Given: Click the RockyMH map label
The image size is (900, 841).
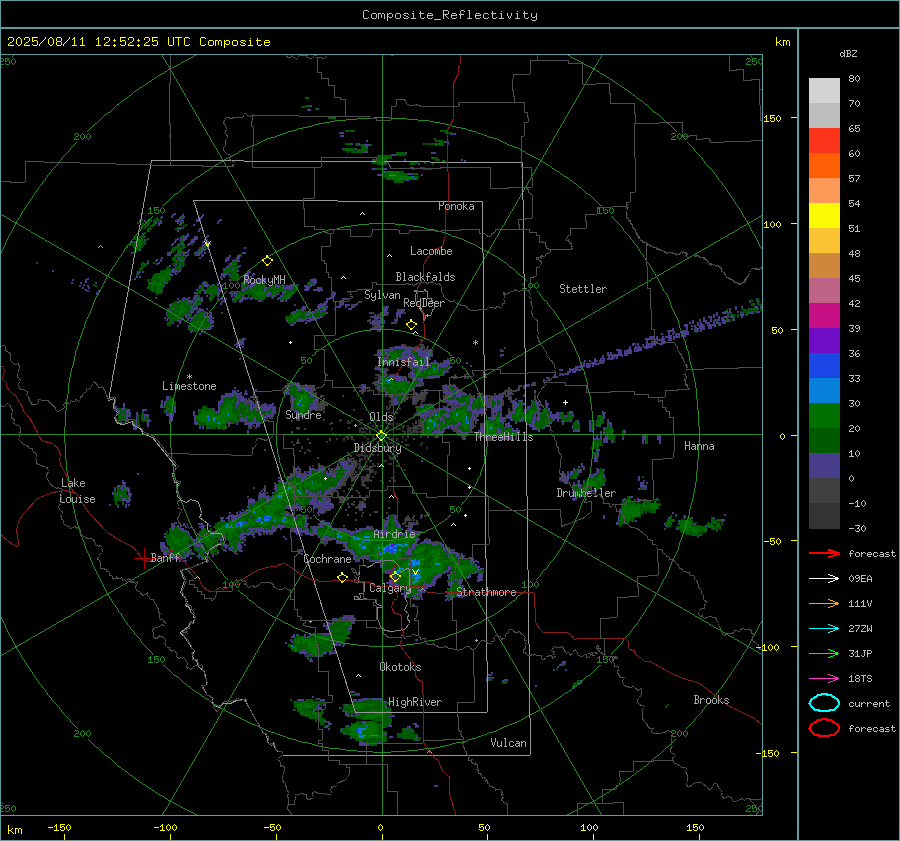Looking at the screenshot, I should [264, 280].
